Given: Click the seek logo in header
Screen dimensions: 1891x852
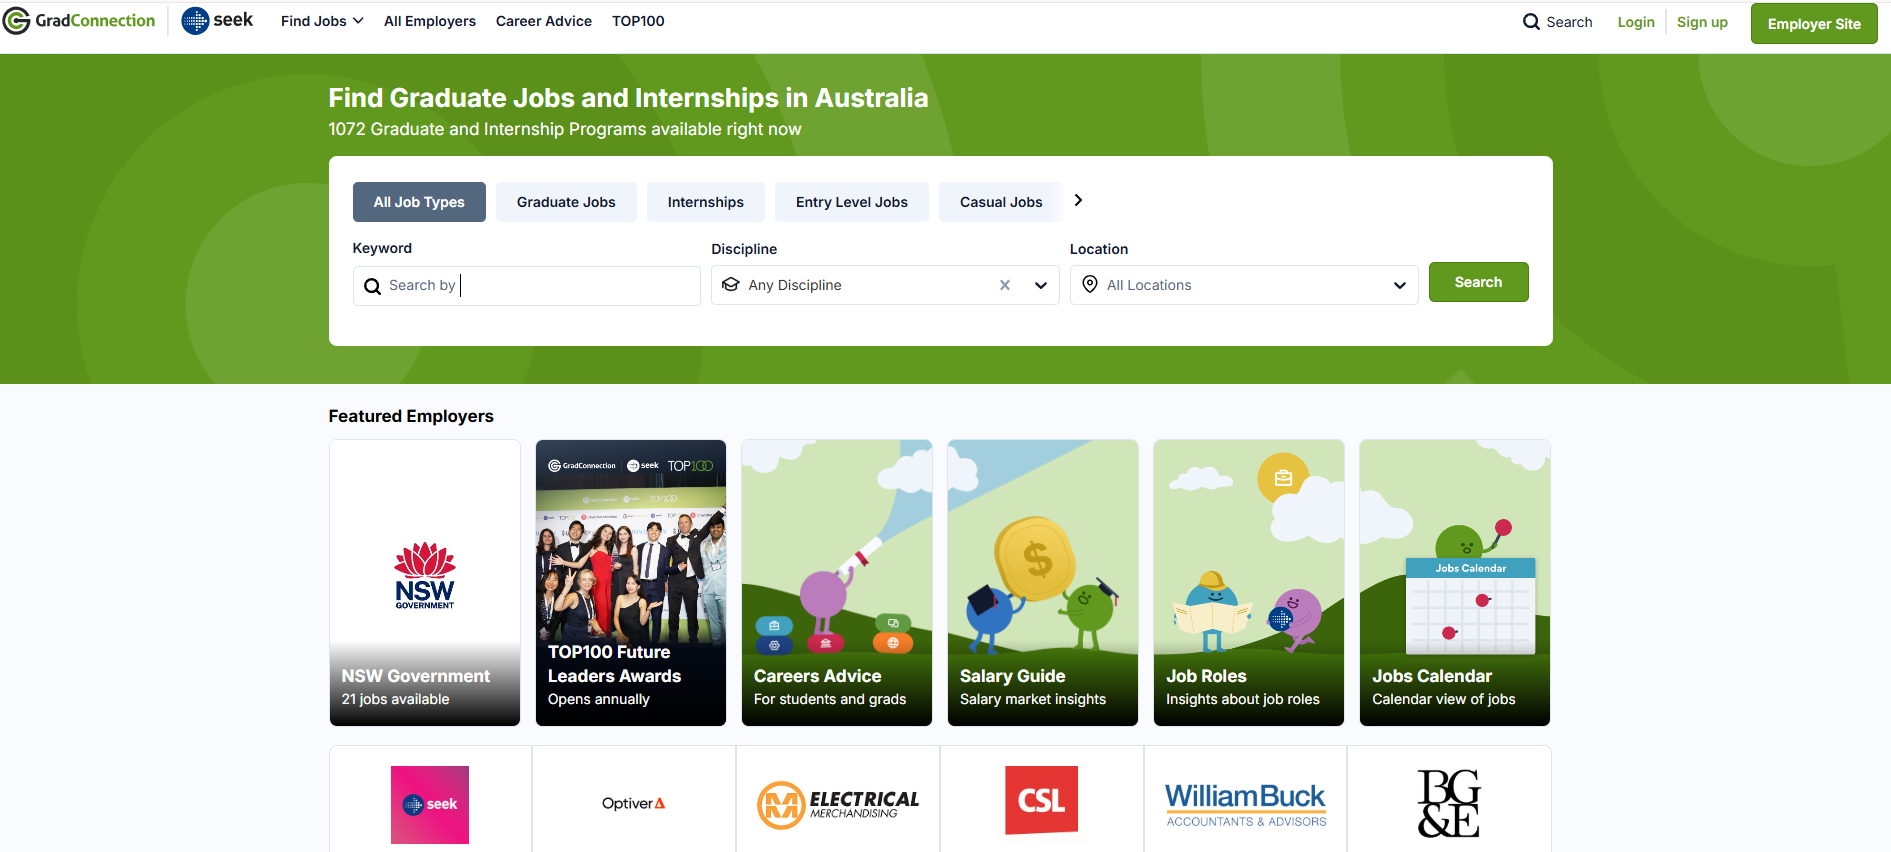Looking at the screenshot, I should pos(217,20).
